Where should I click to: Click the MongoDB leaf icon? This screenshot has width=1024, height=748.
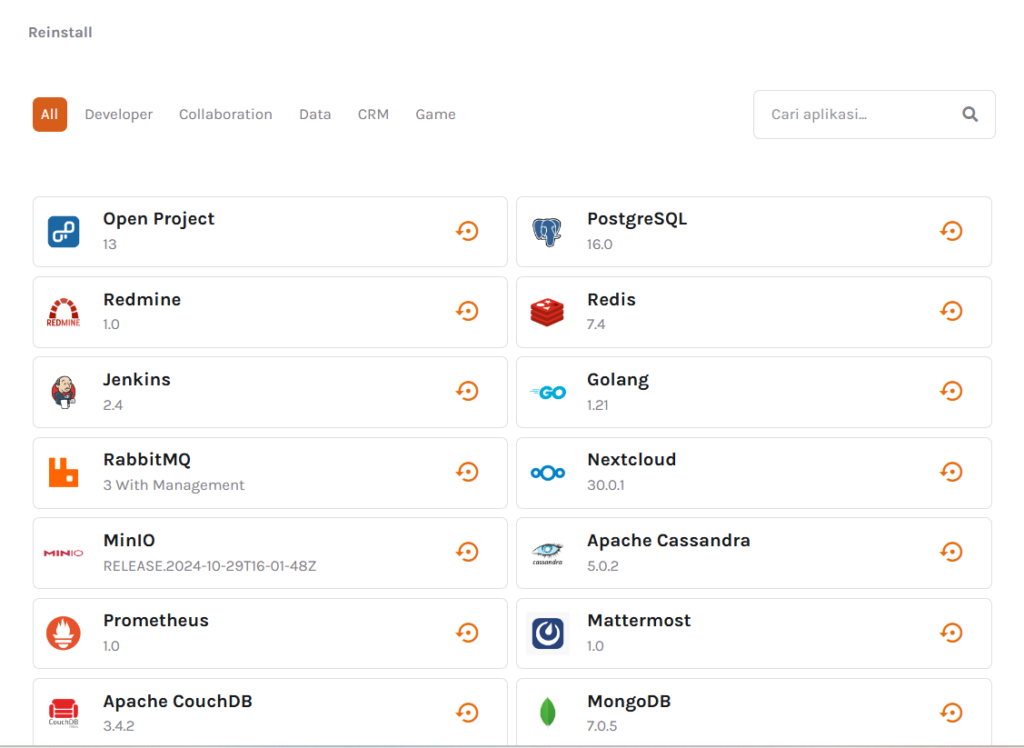point(547,712)
